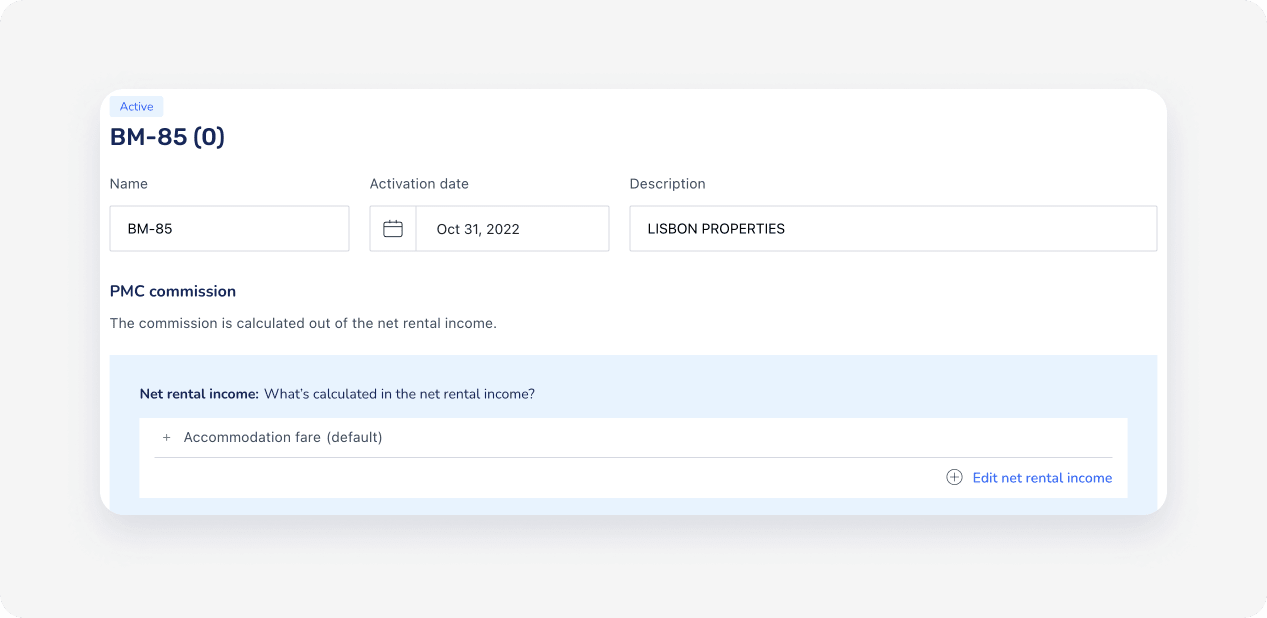Click the Active status badge
The image size is (1267, 618).
137,107
